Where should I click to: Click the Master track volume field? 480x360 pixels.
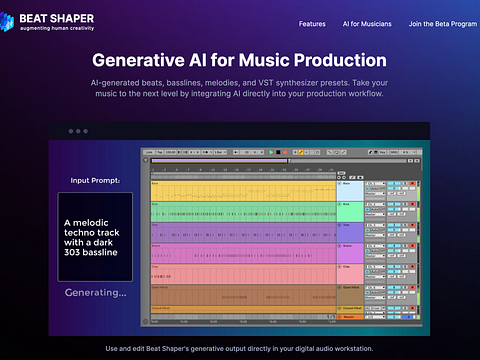pyautogui.click(x=394, y=317)
